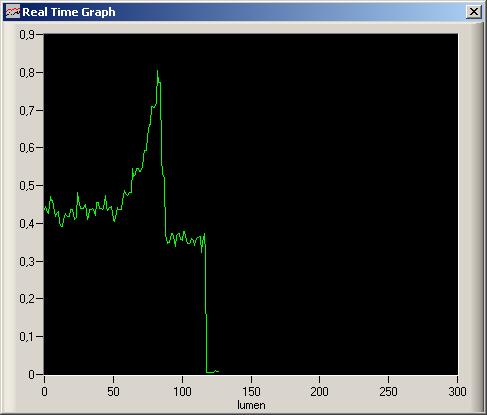Image resolution: width=487 pixels, height=415 pixels.
Task: Click the Real Time Graph title bar icon
Action: point(13,12)
